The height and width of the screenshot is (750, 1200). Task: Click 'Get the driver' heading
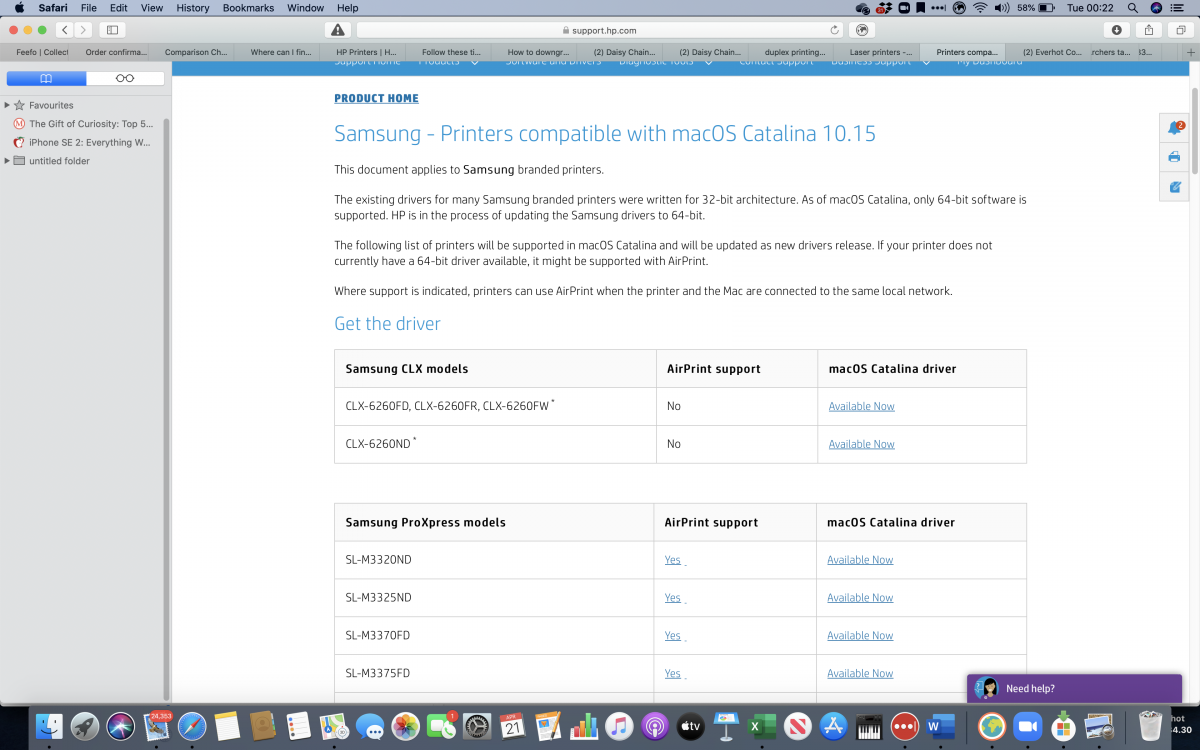[x=387, y=324]
